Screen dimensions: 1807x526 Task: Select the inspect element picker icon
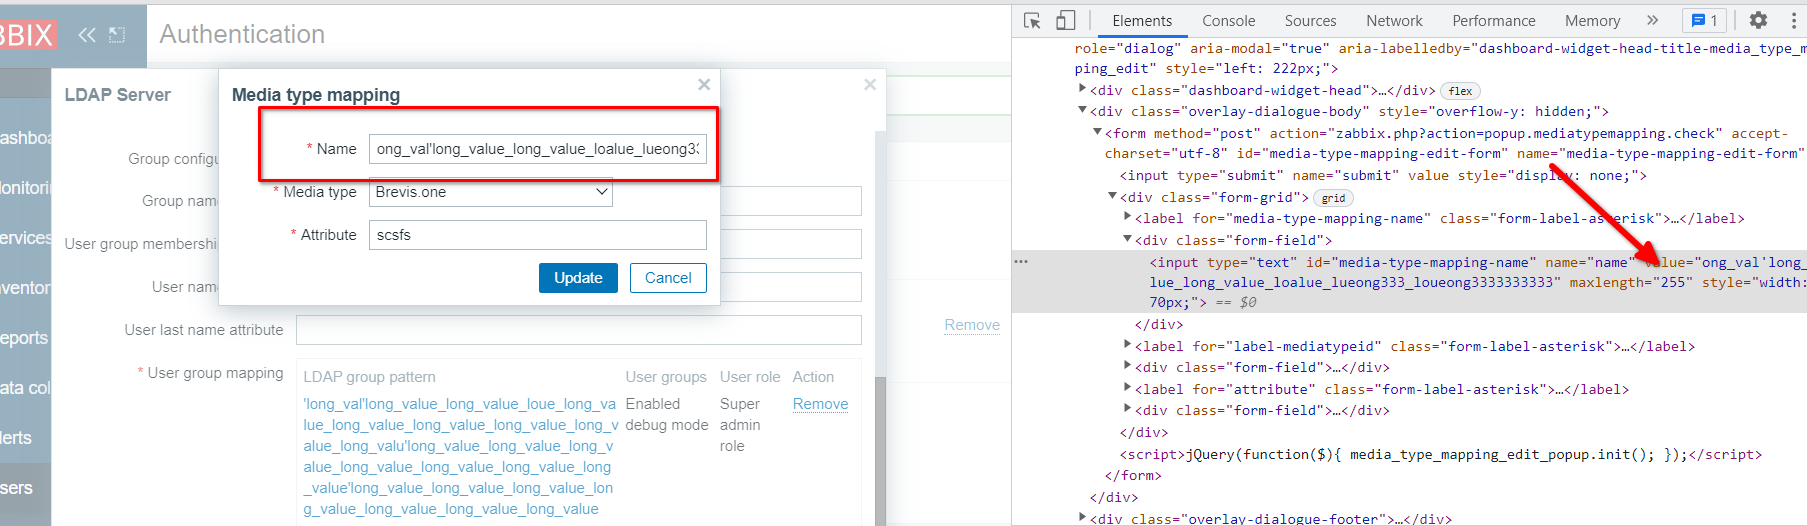point(1033,20)
